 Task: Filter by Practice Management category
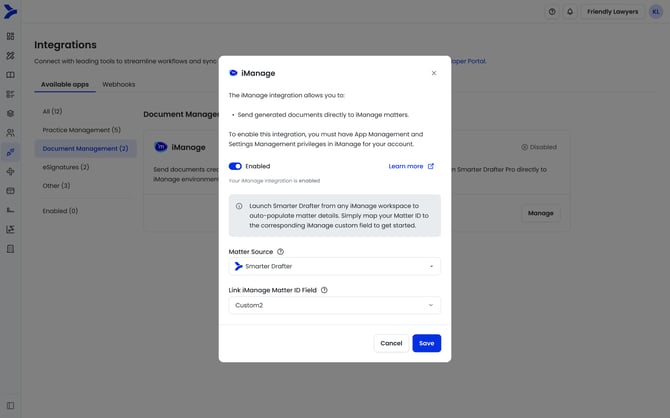(x=81, y=129)
